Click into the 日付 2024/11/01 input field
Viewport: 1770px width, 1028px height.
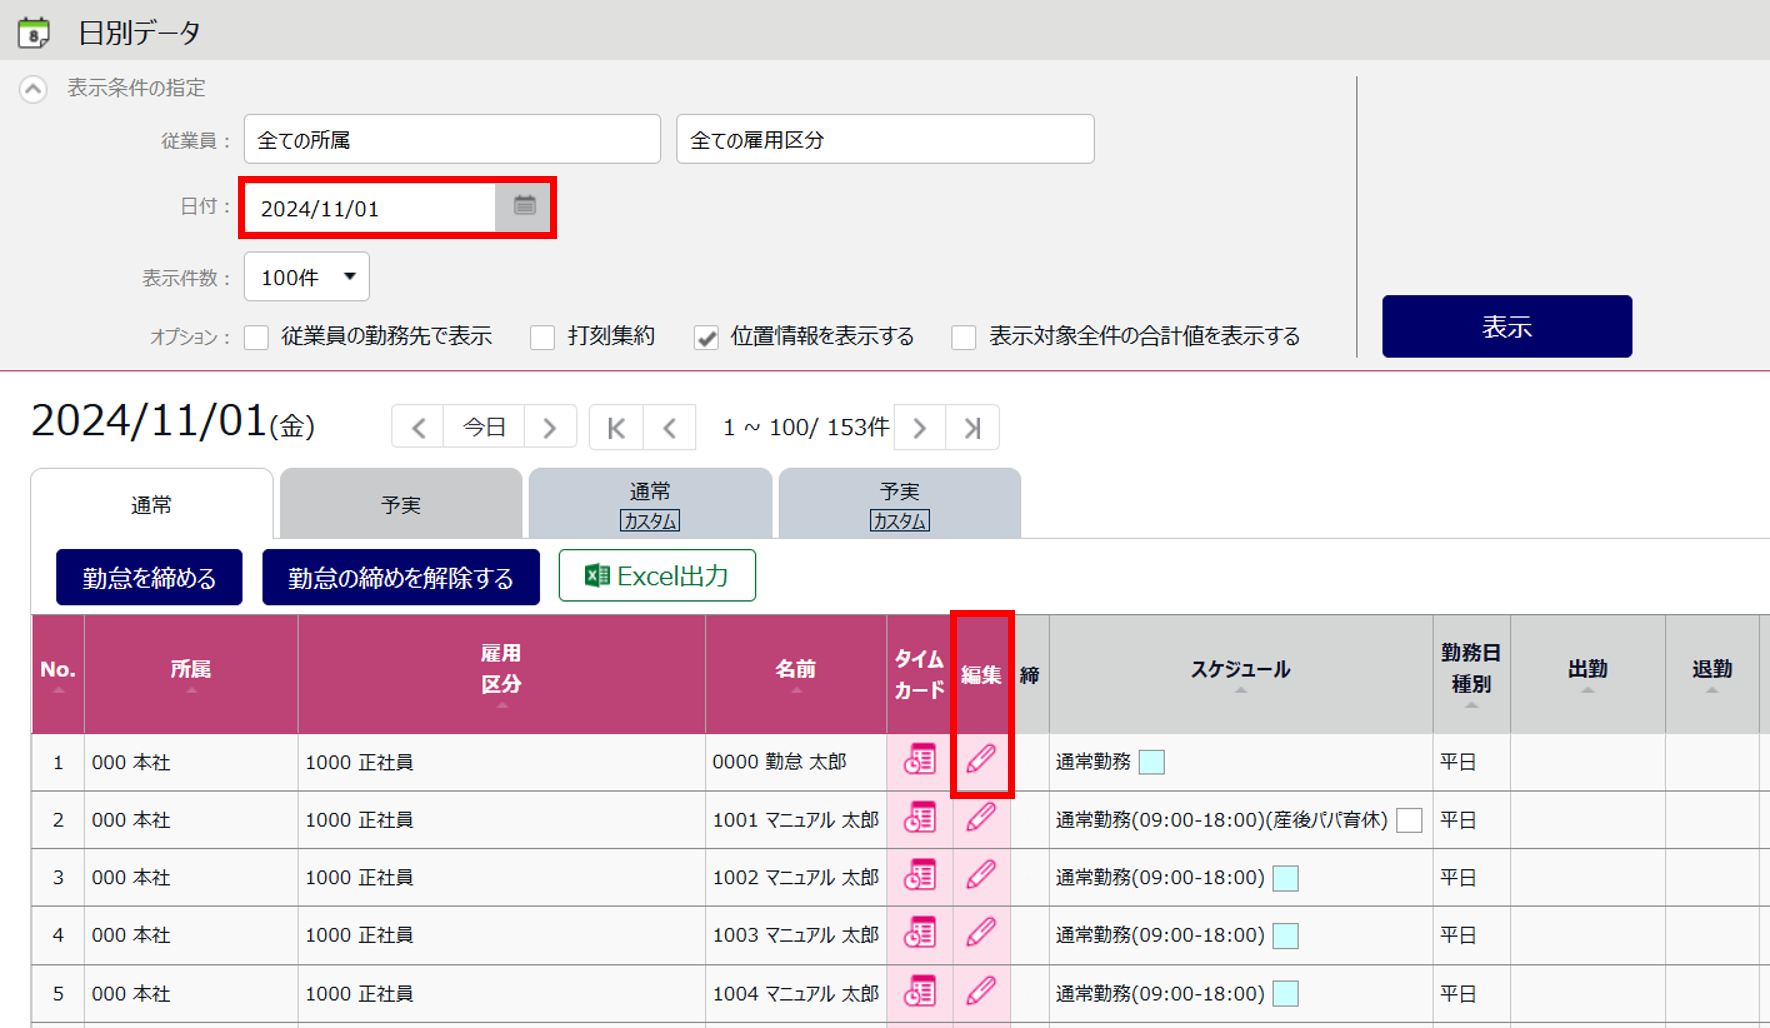coord(371,208)
